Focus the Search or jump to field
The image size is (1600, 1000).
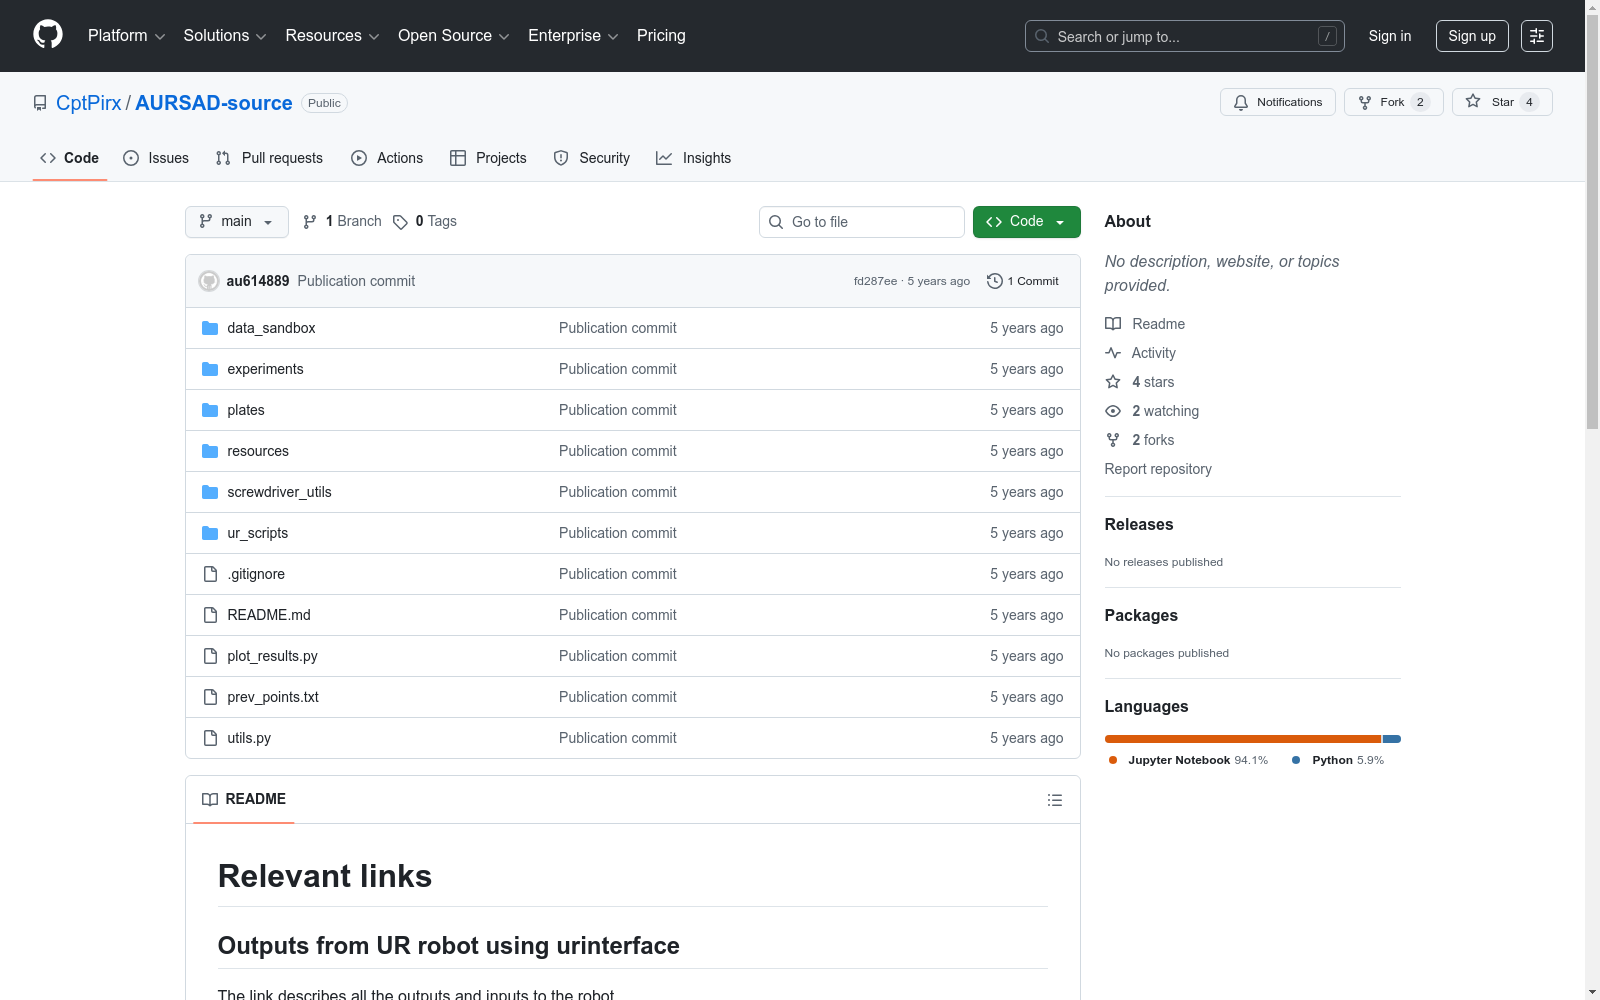click(x=1185, y=36)
